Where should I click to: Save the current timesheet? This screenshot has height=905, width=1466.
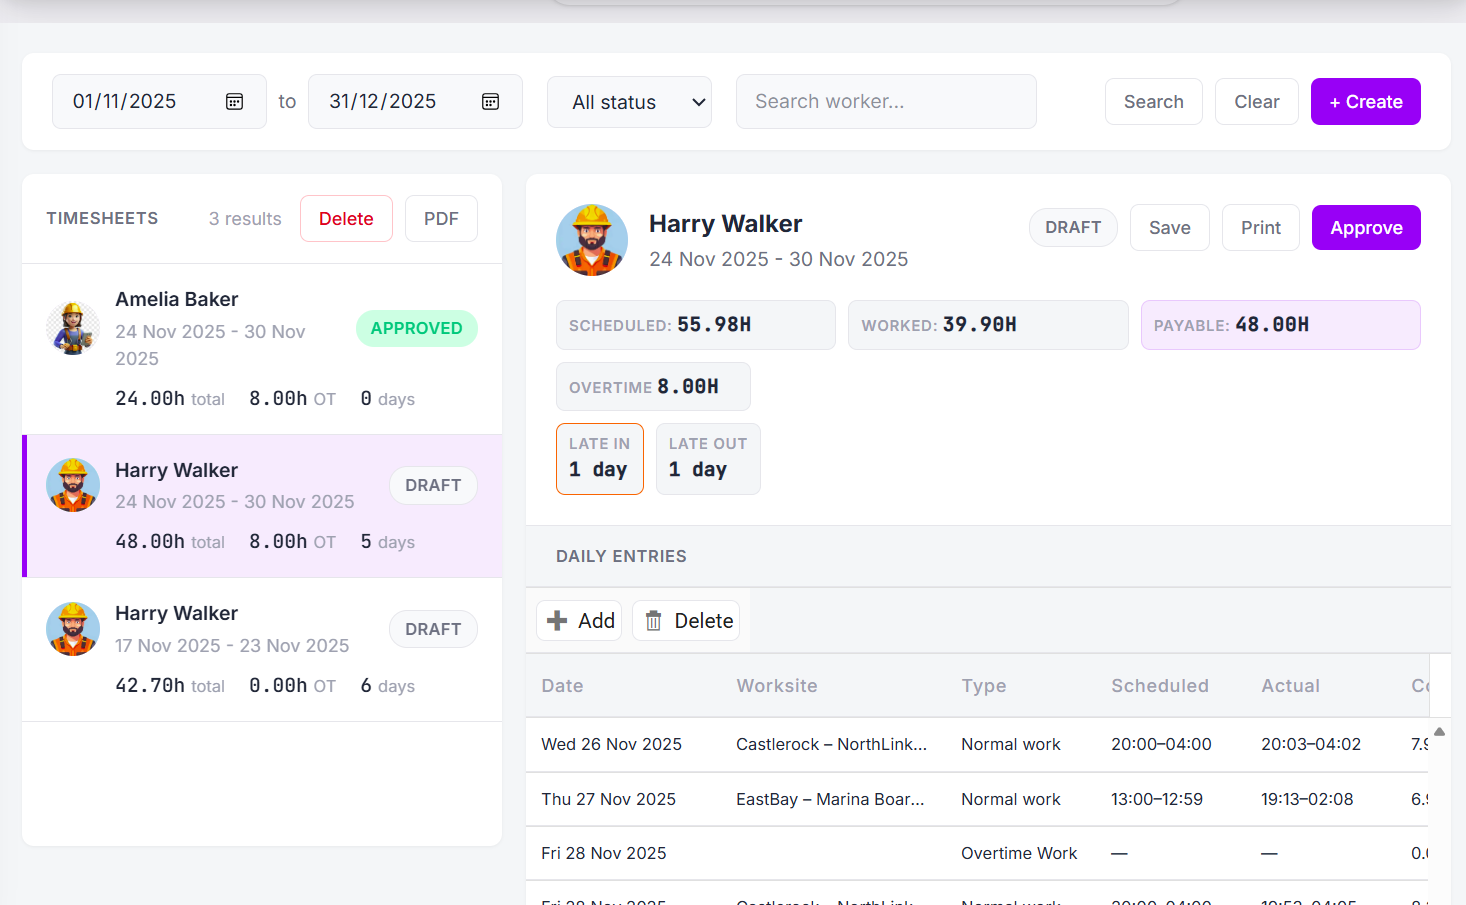[1169, 227]
